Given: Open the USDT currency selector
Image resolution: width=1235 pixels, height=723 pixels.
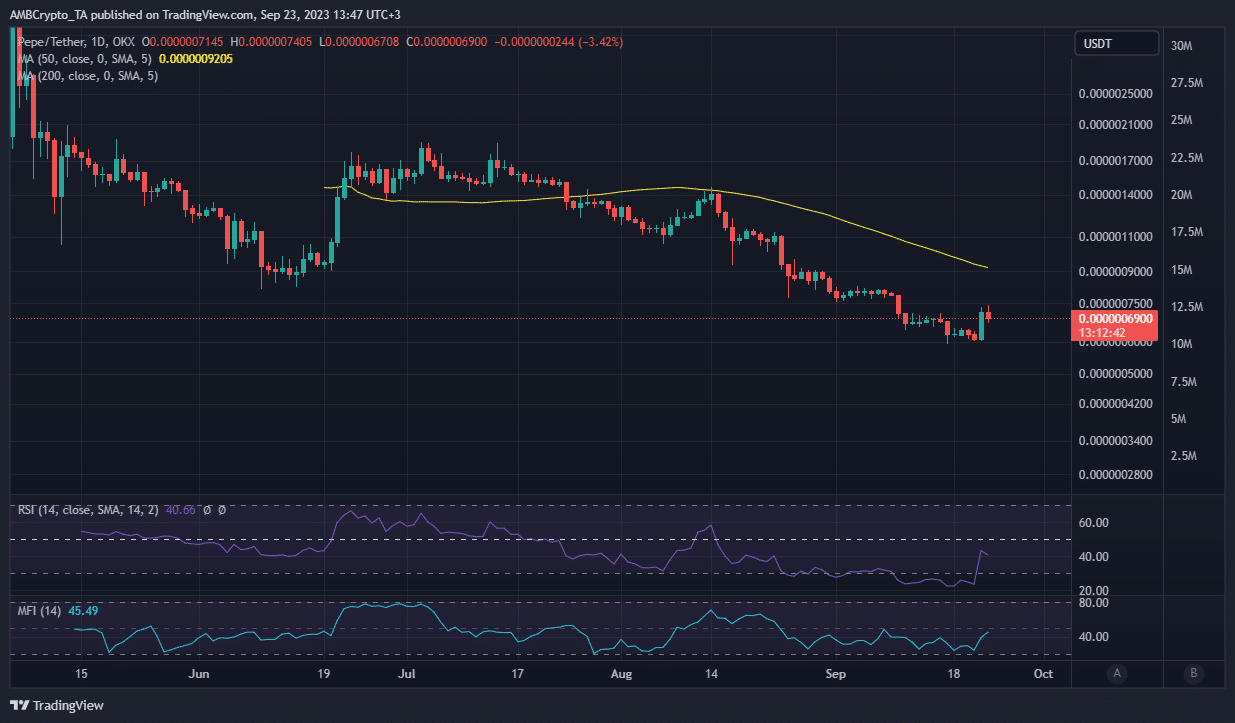Looking at the screenshot, I should (x=1116, y=44).
